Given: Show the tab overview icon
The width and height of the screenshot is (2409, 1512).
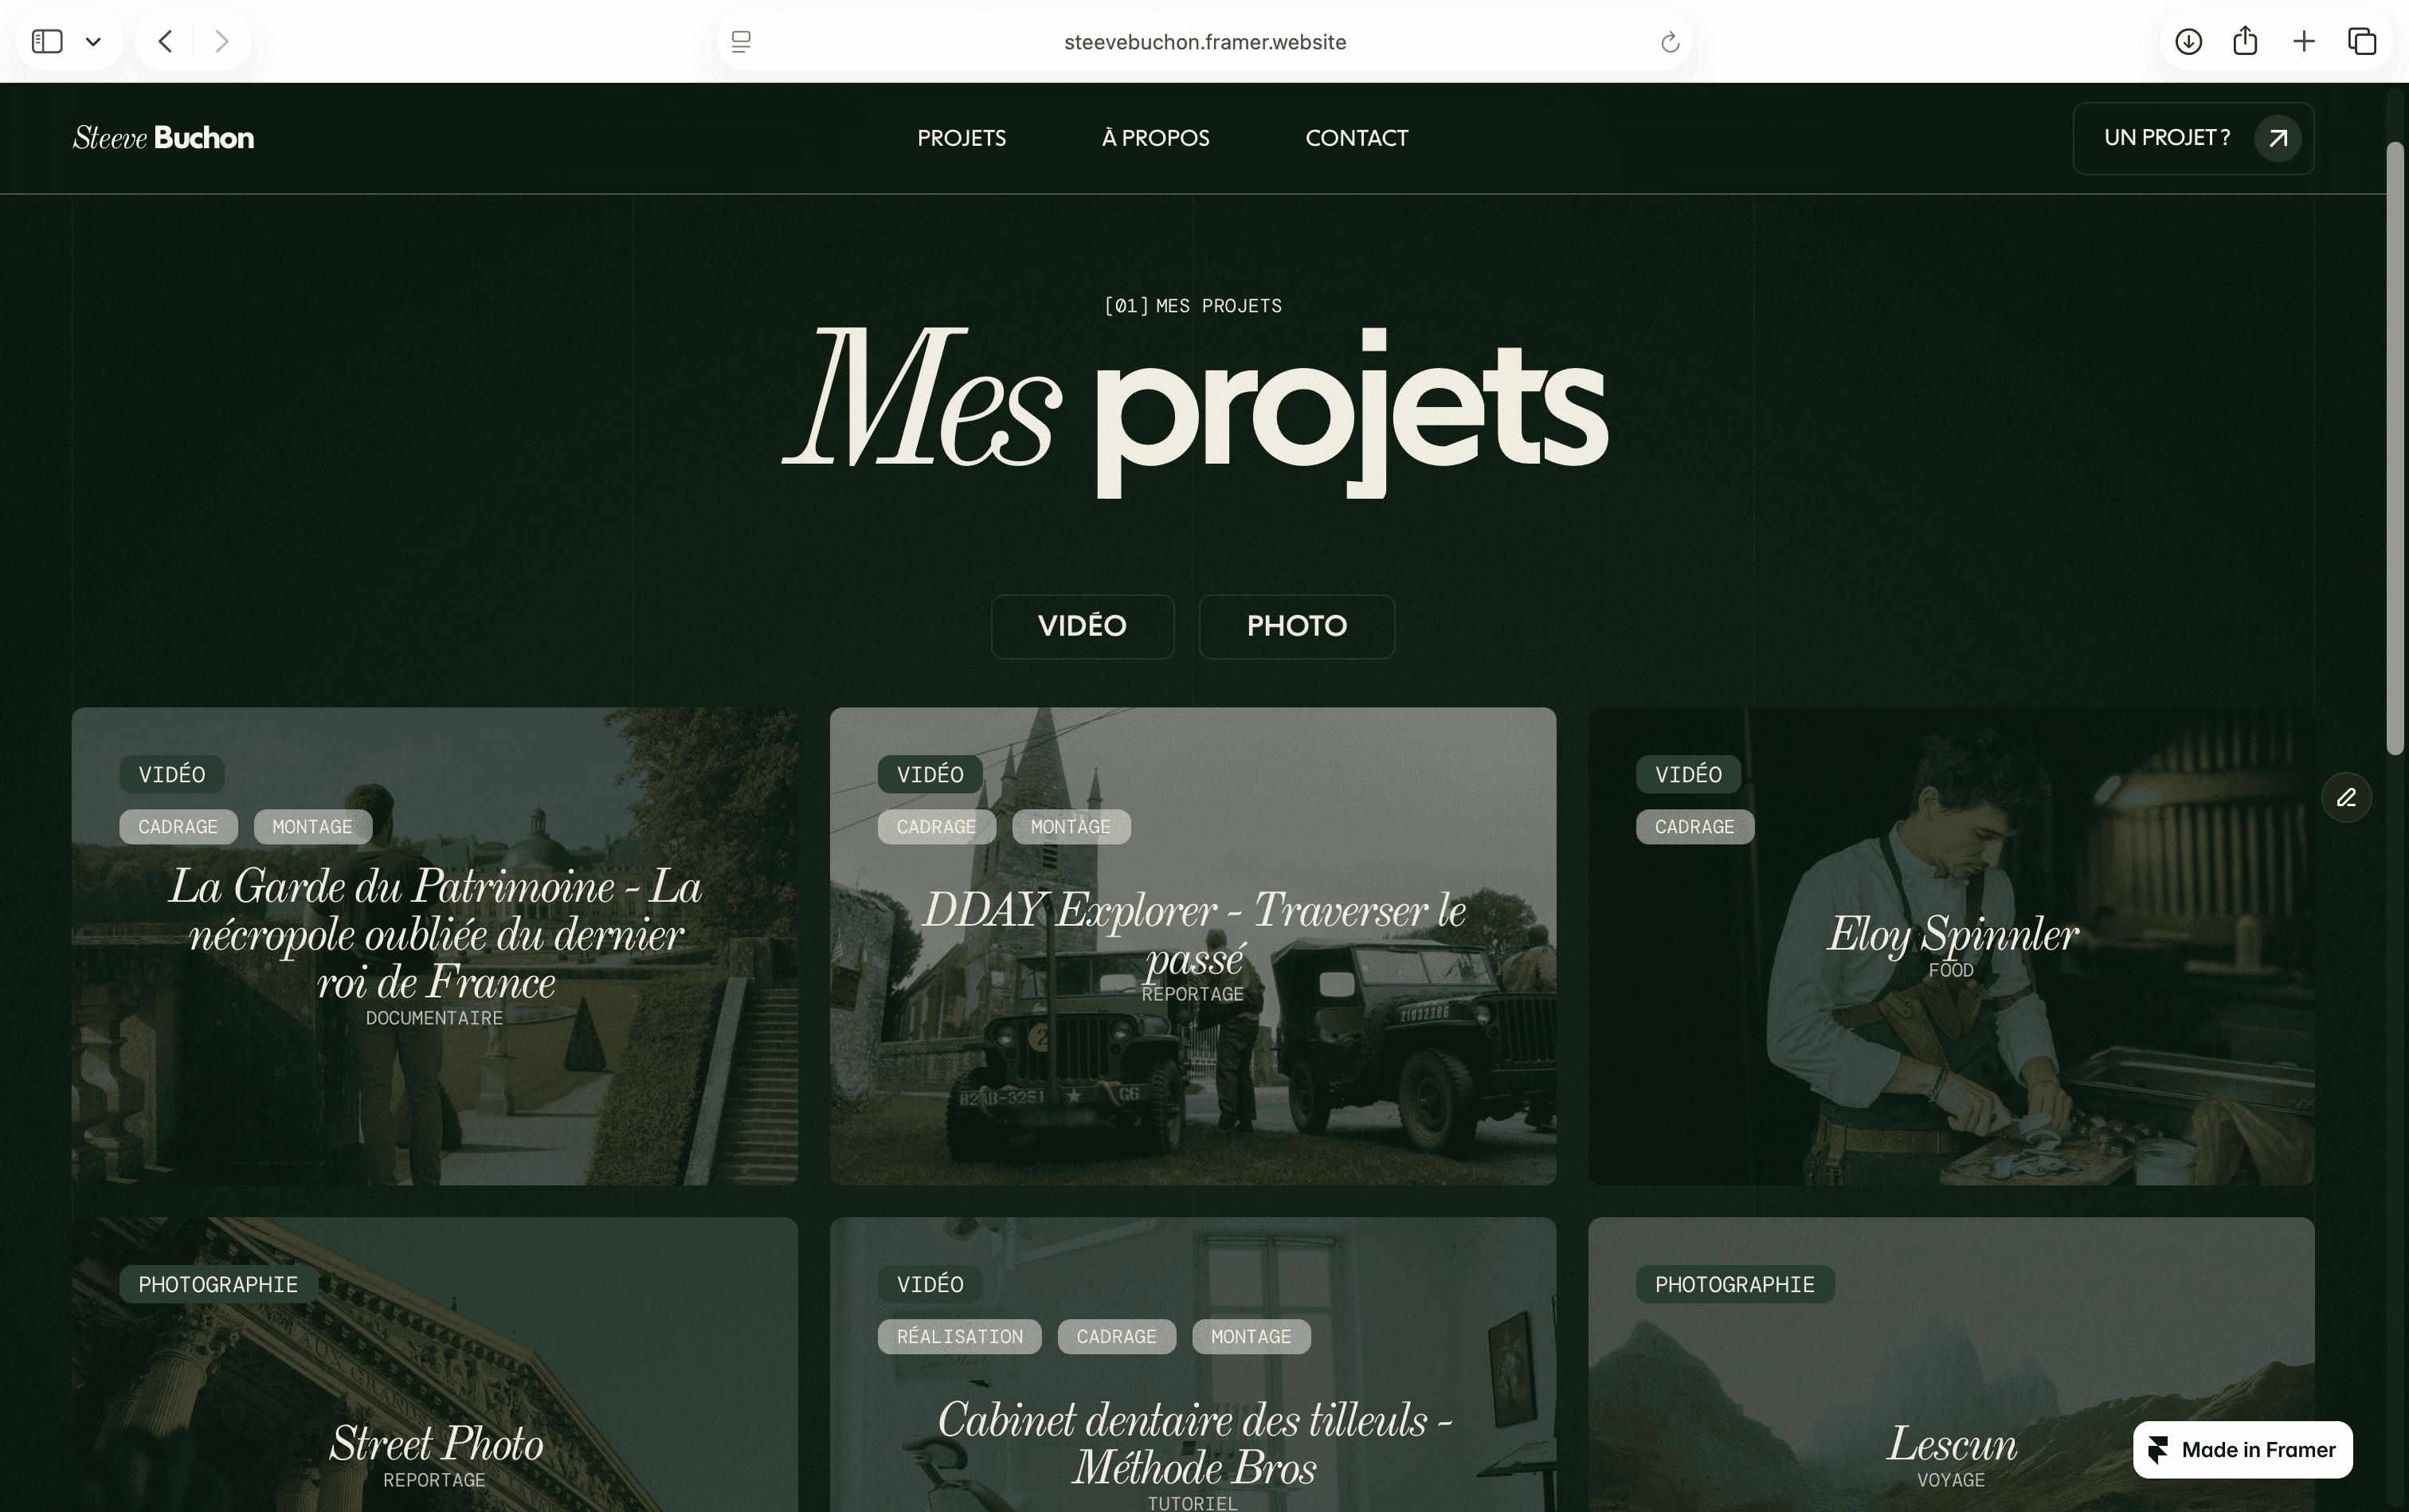Looking at the screenshot, I should click(2362, 41).
